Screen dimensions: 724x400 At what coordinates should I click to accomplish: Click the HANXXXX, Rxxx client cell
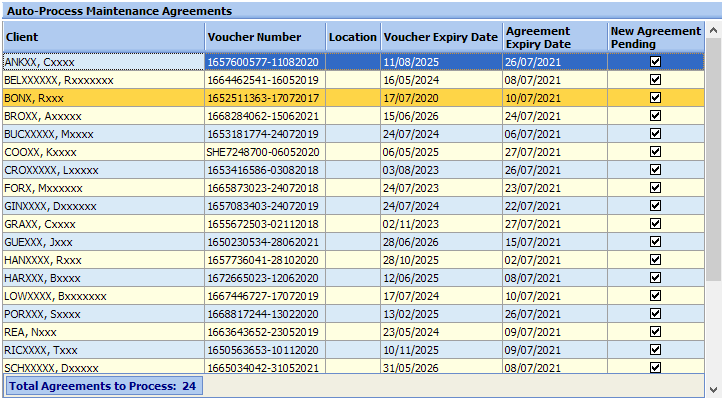pos(104,260)
